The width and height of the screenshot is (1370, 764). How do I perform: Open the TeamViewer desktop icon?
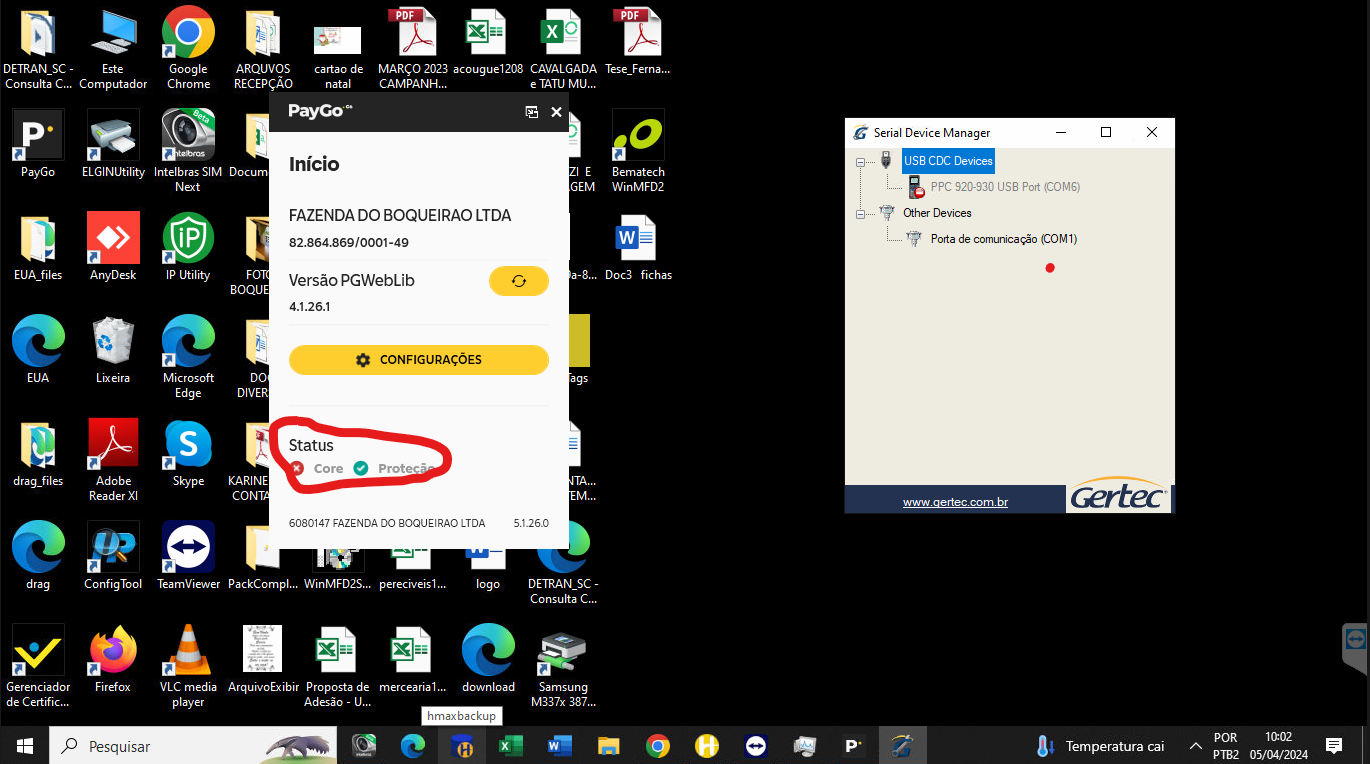tap(188, 556)
